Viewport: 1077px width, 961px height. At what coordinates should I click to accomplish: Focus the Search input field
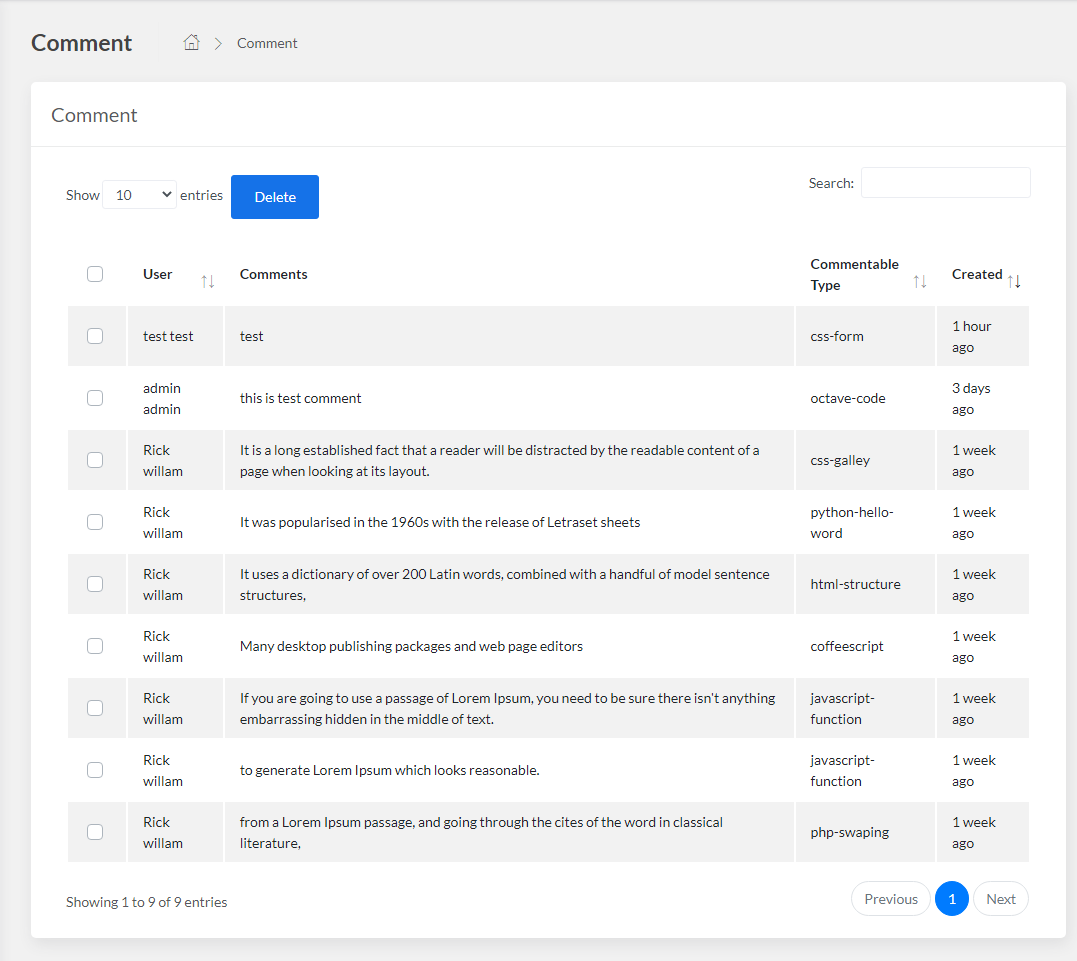(x=946, y=183)
